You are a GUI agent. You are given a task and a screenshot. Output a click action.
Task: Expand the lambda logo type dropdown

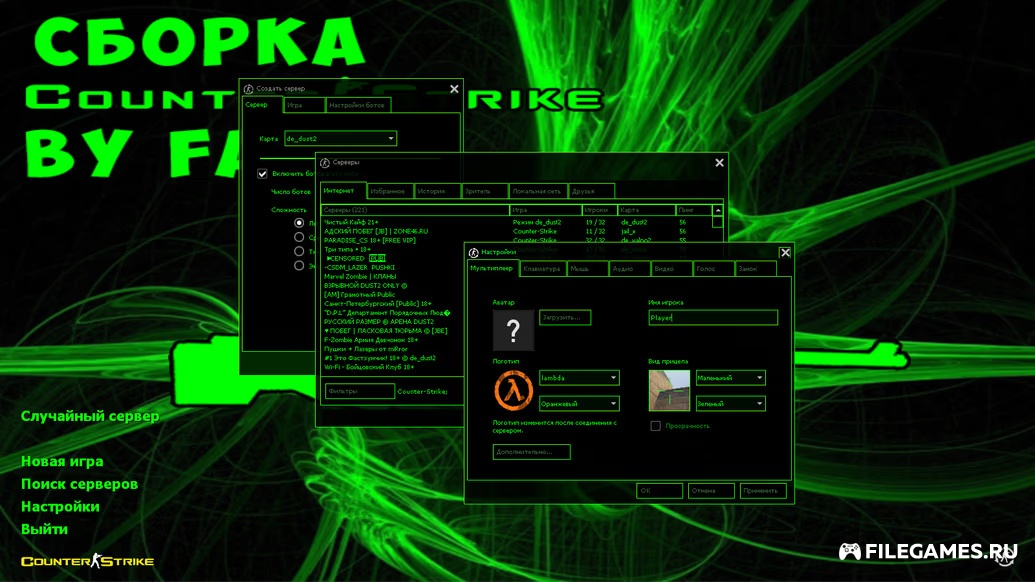(x=613, y=378)
